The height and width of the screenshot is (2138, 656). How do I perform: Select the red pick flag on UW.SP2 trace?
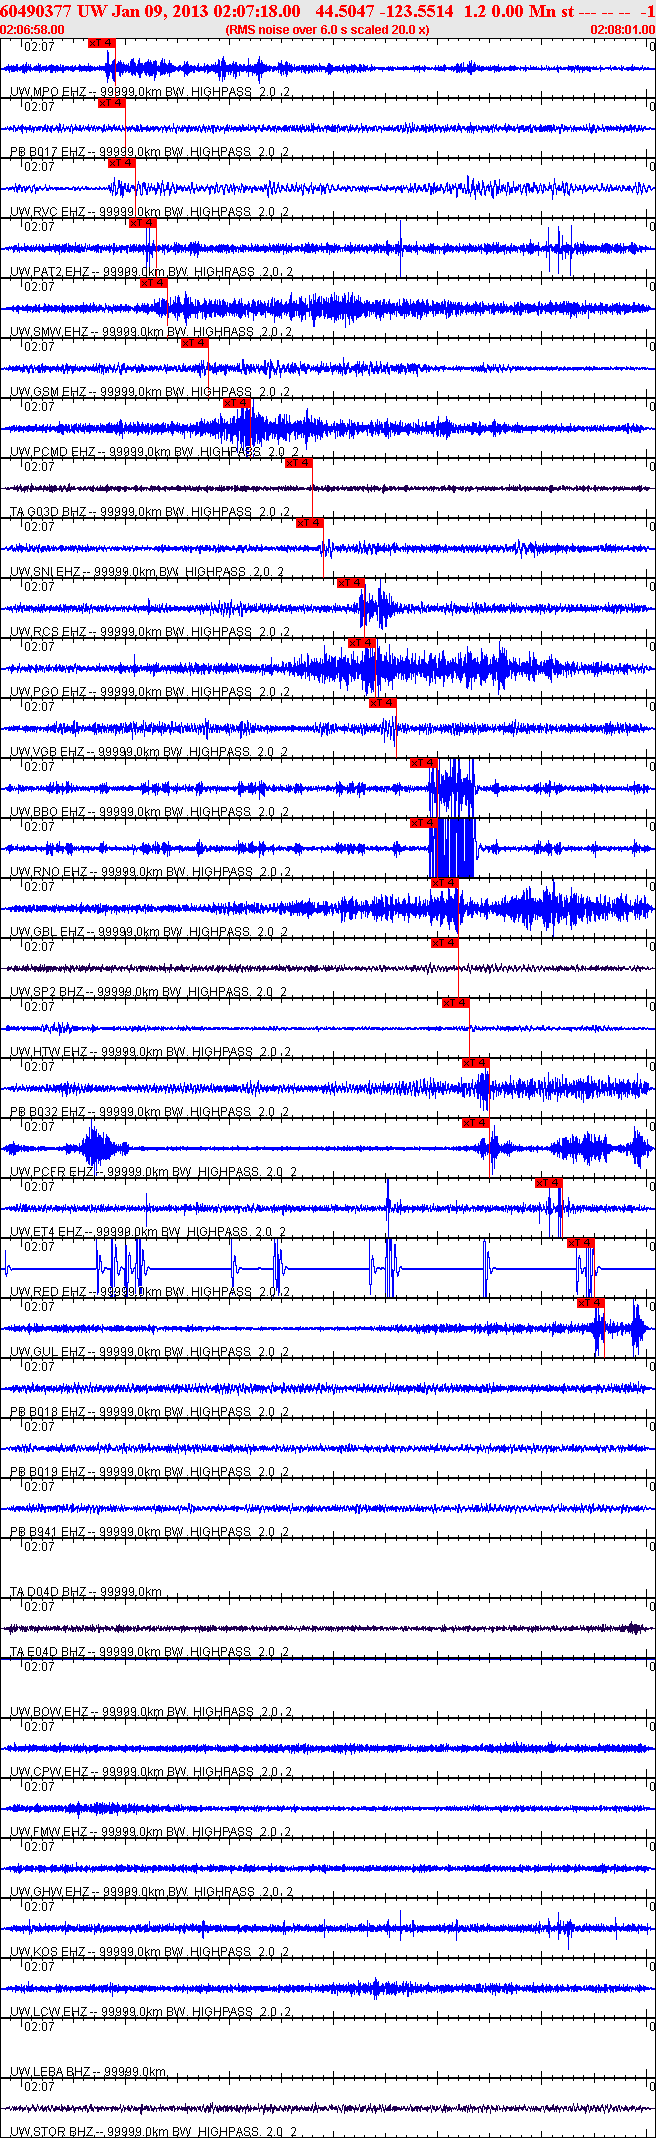(x=445, y=943)
